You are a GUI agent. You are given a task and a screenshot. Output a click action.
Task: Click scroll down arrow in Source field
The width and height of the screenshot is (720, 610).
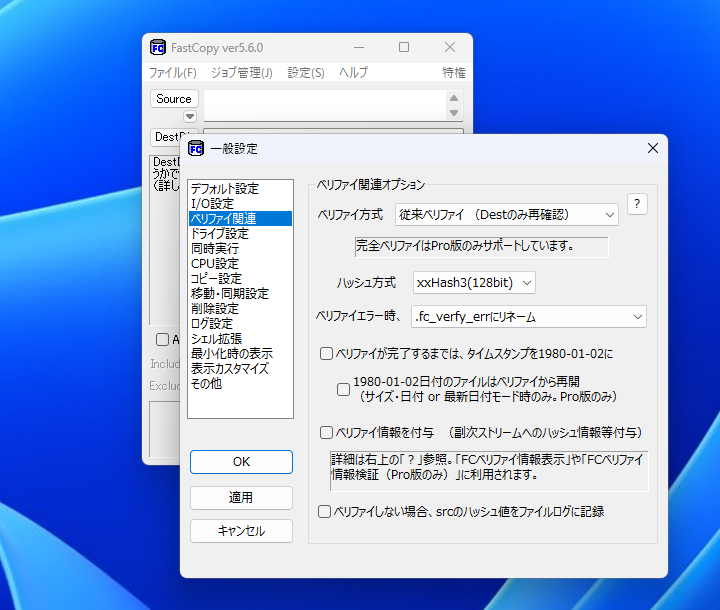click(454, 113)
